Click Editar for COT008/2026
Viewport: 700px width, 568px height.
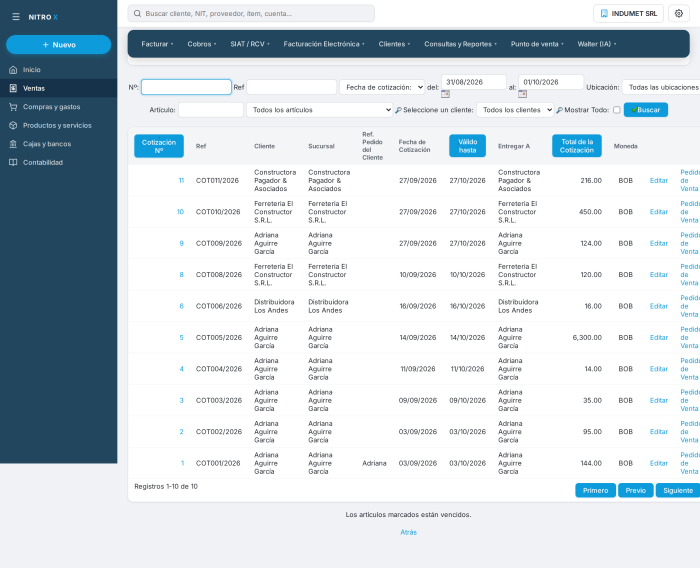point(659,275)
